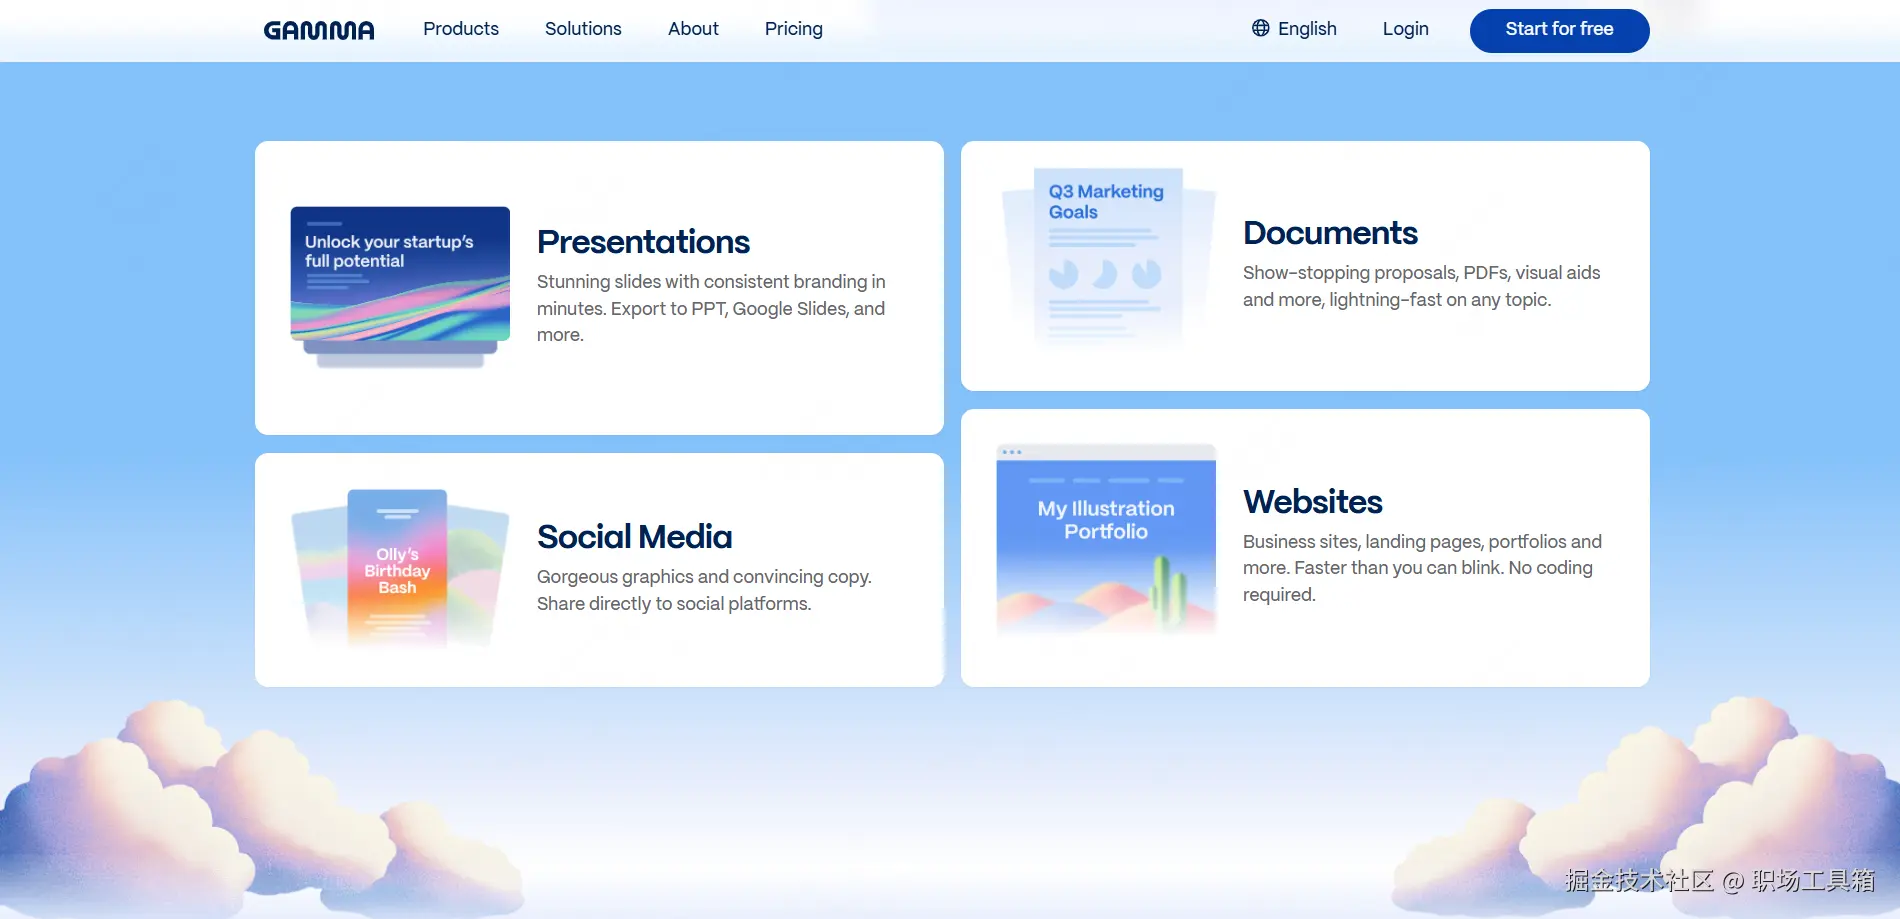Open the Websites heading

(x=1312, y=502)
